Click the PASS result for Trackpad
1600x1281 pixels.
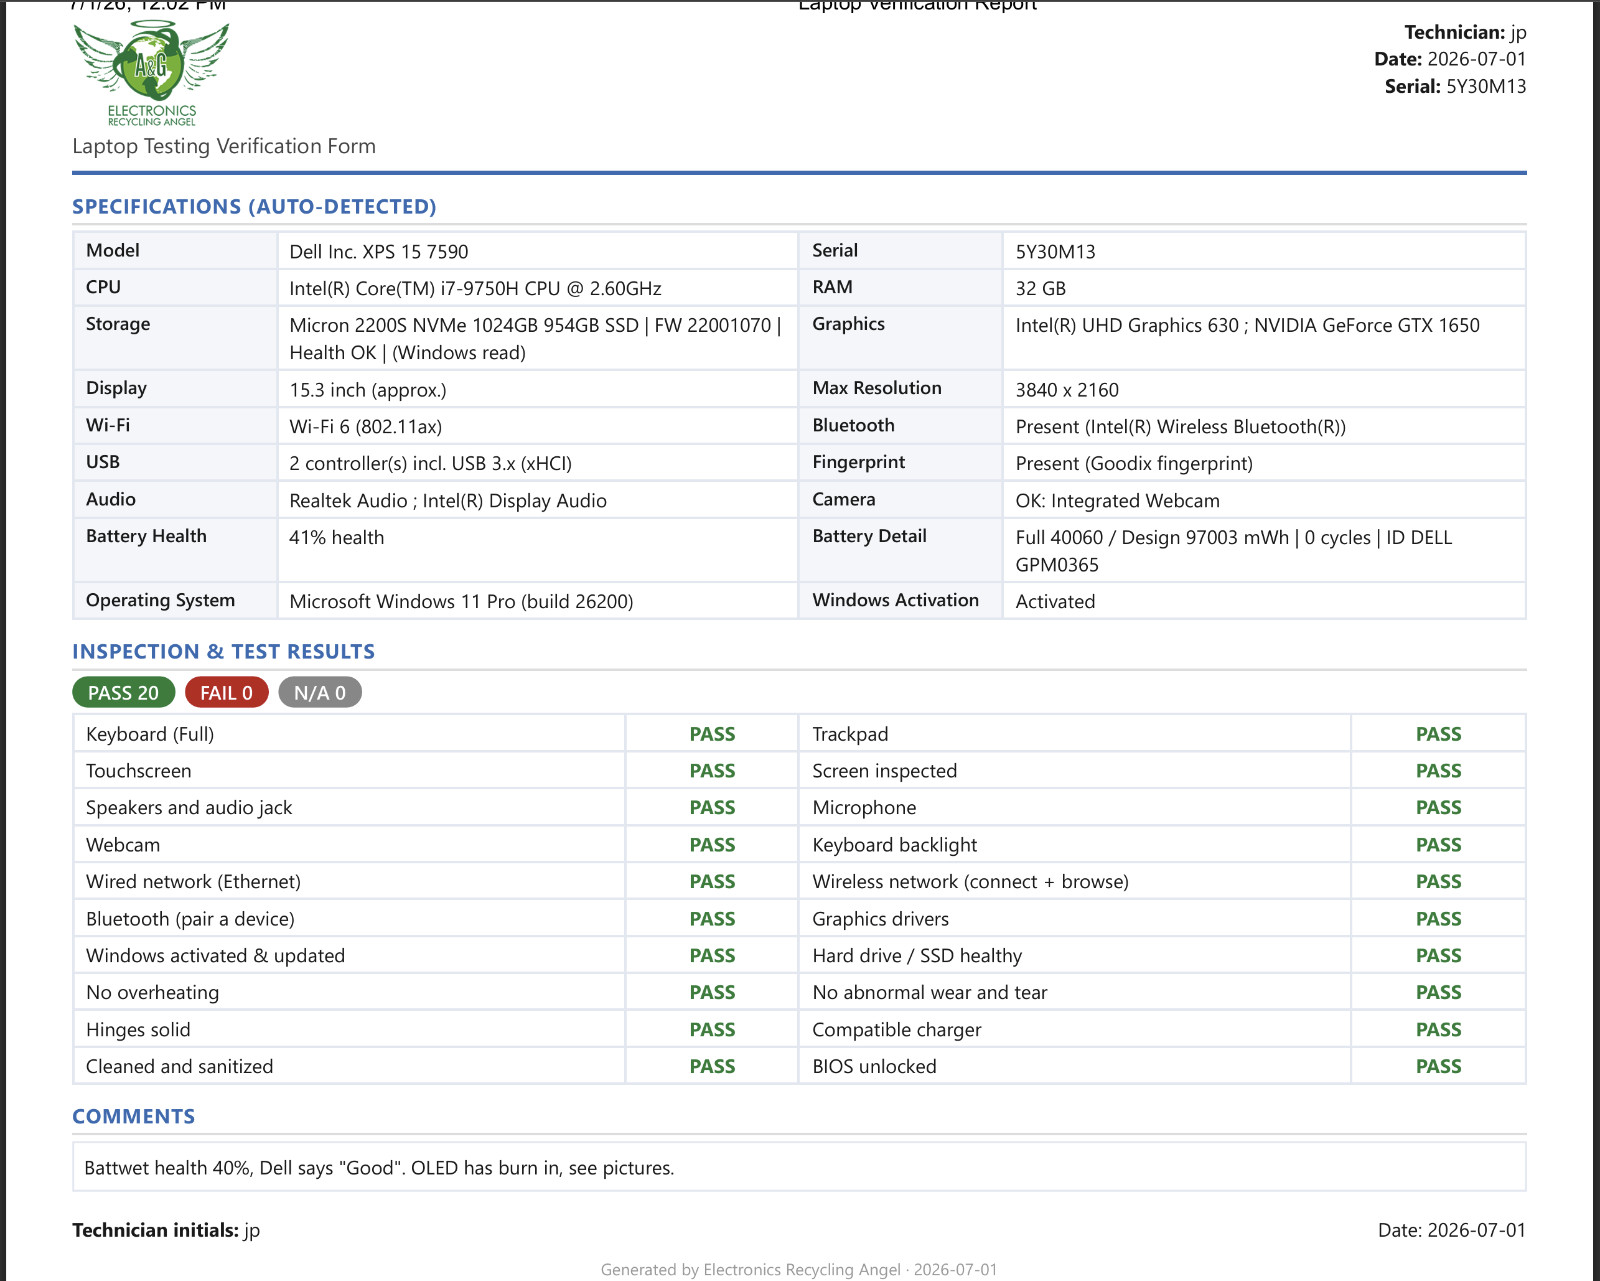[1439, 734]
